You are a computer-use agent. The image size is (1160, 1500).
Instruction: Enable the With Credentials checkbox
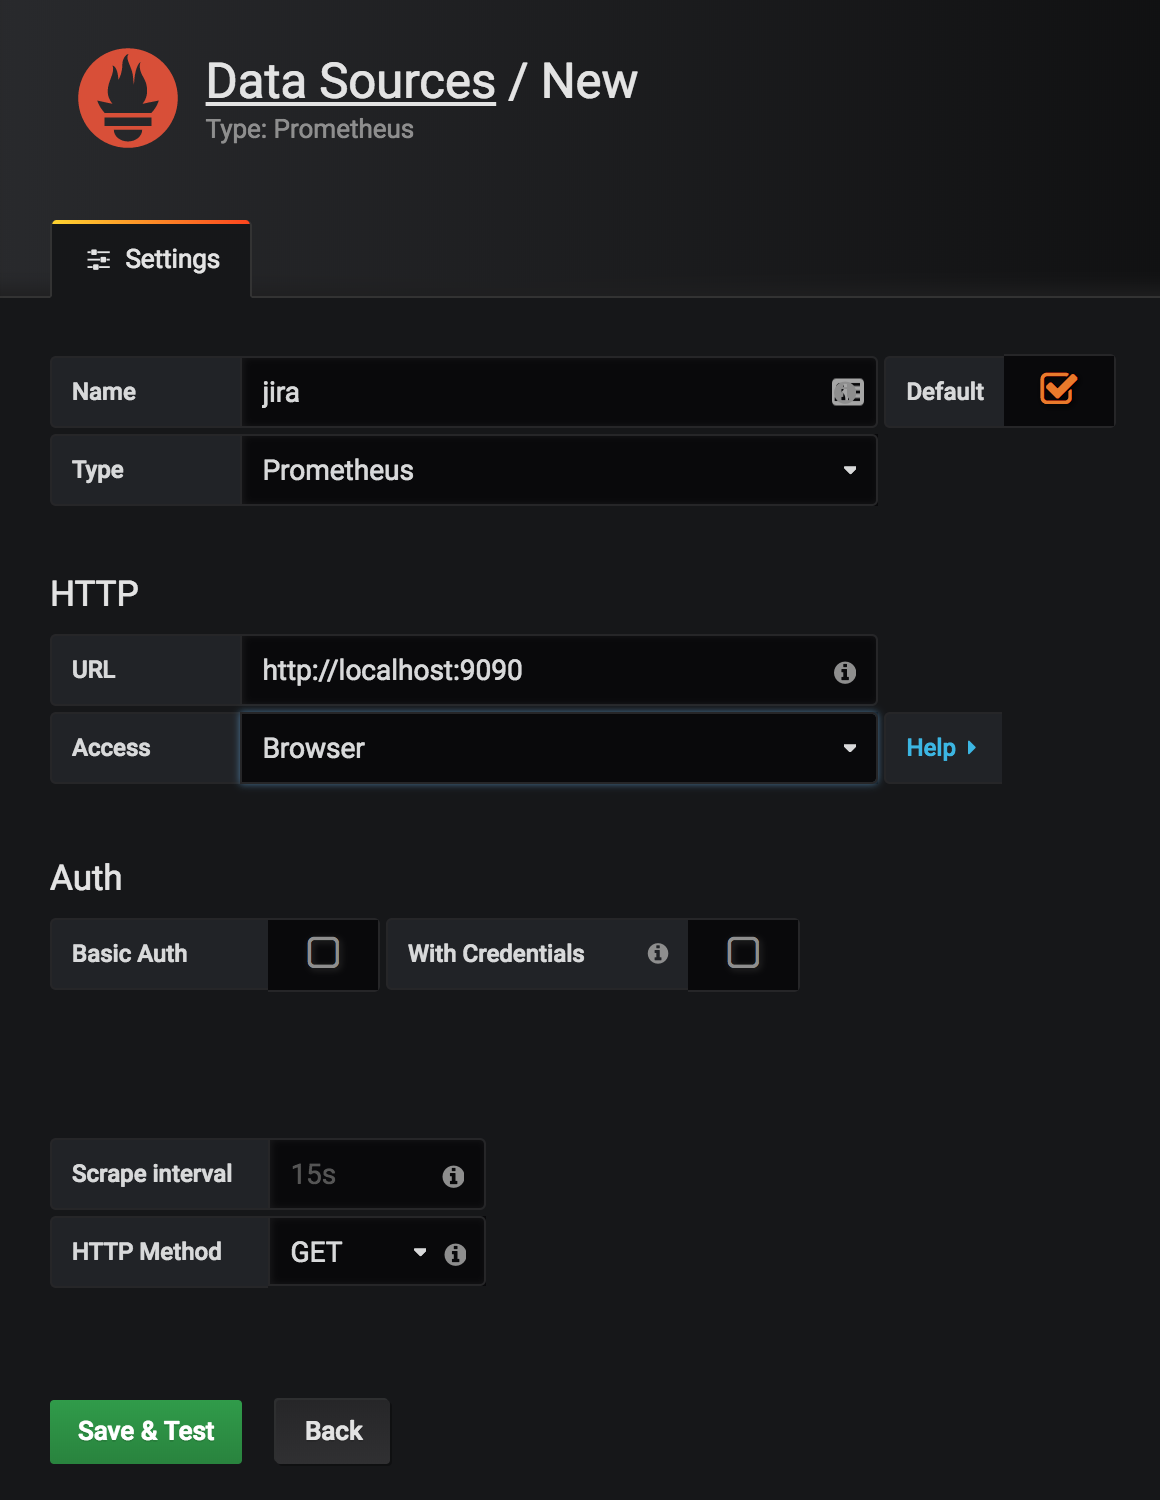coord(743,952)
